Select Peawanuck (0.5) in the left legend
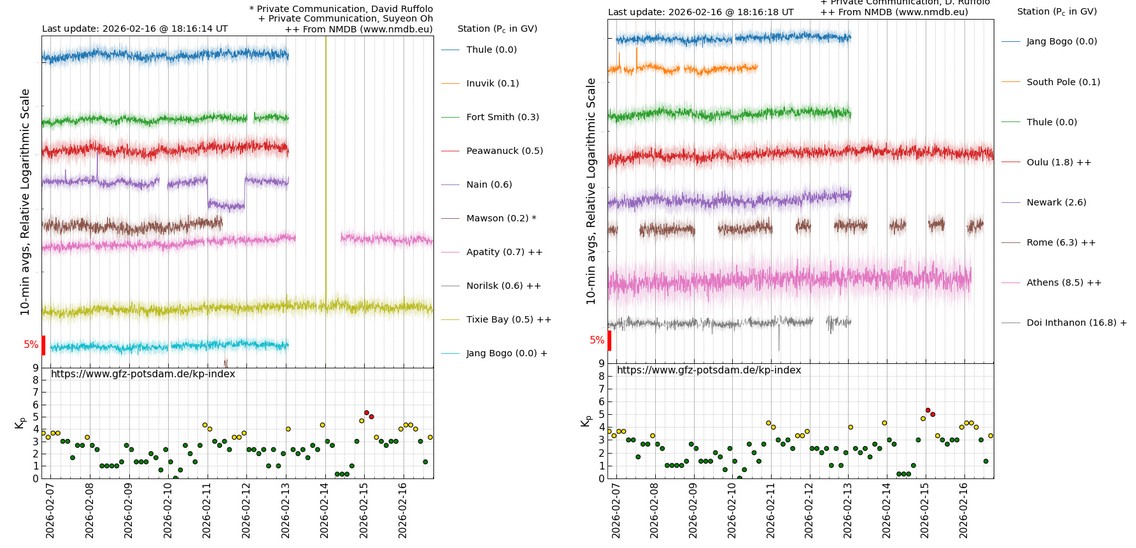The image size is (1136, 548). (x=504, y=151)
